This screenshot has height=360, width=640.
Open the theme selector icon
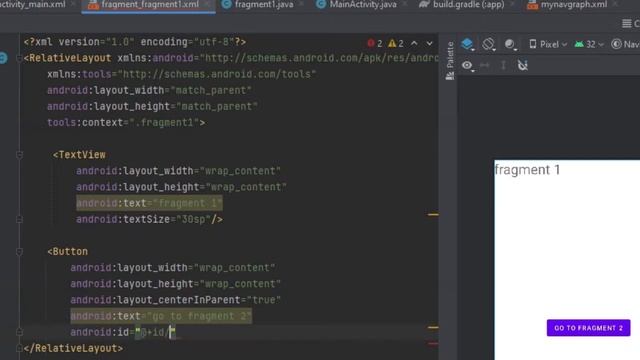616,44
